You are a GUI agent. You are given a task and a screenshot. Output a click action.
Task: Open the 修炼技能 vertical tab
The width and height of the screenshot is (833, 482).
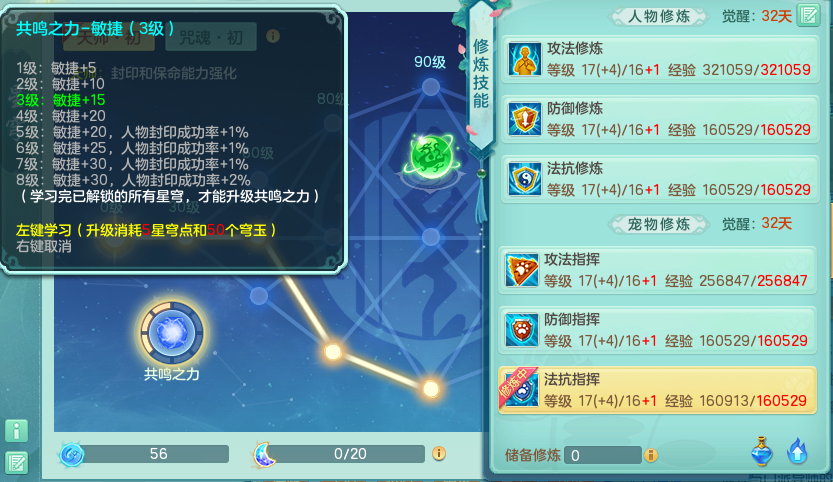tap(481, 73)
